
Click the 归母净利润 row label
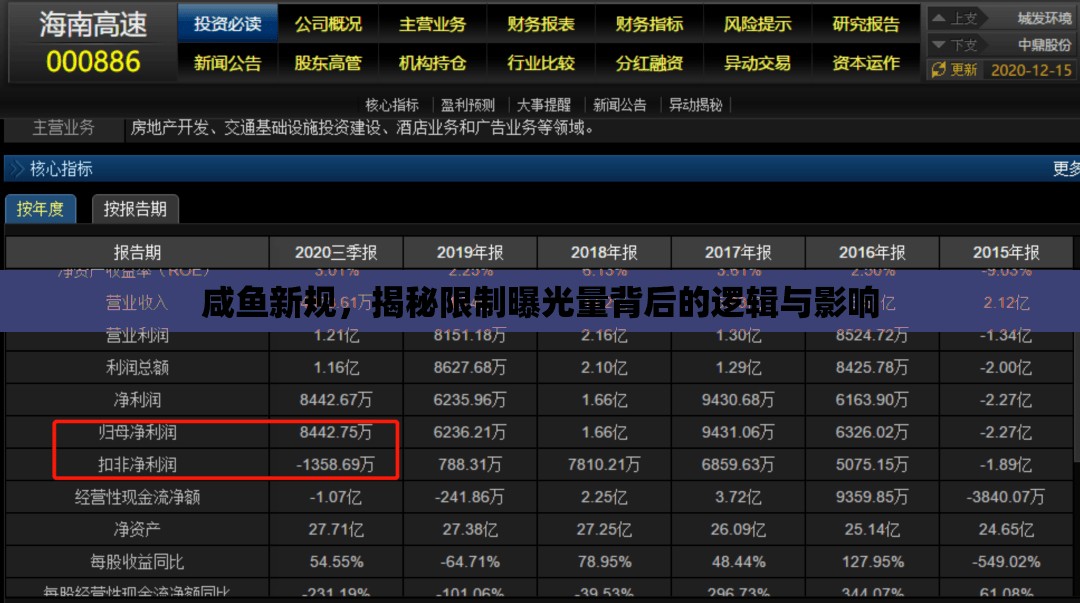[x=137, y=432]
